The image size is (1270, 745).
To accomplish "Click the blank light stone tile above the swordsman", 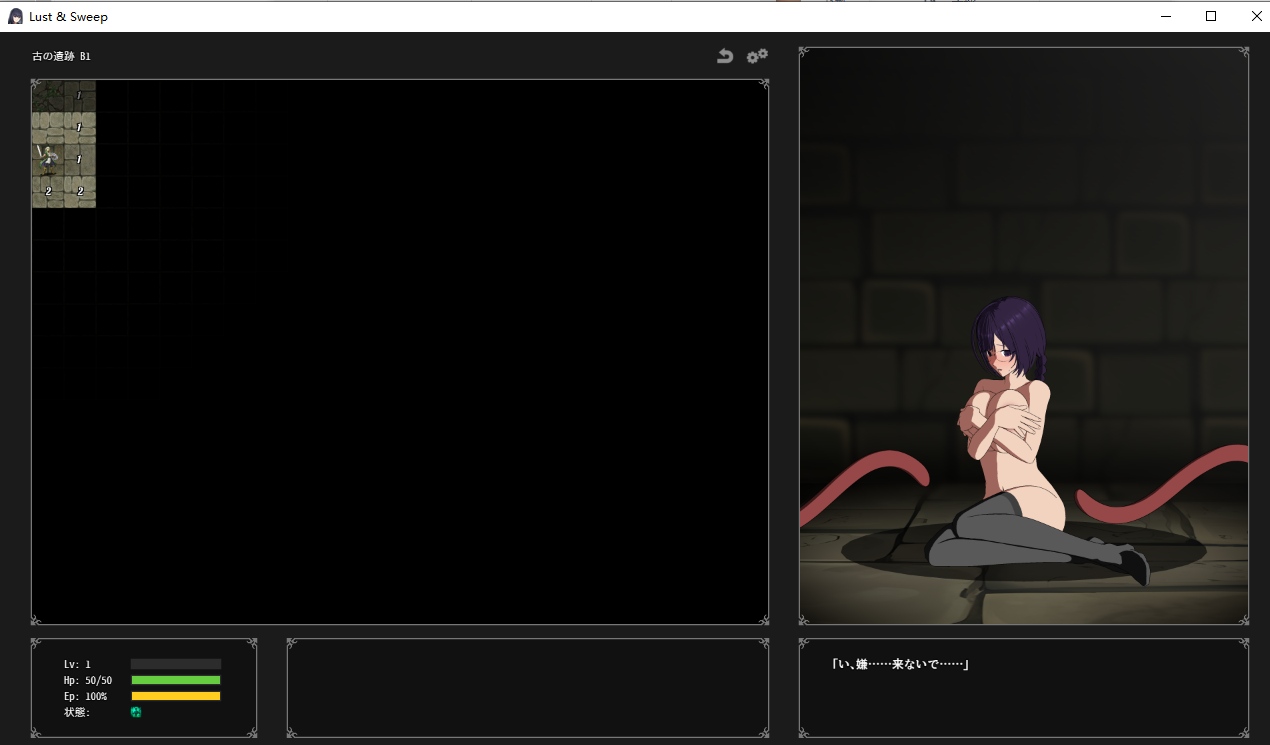I will click(48, 128).
